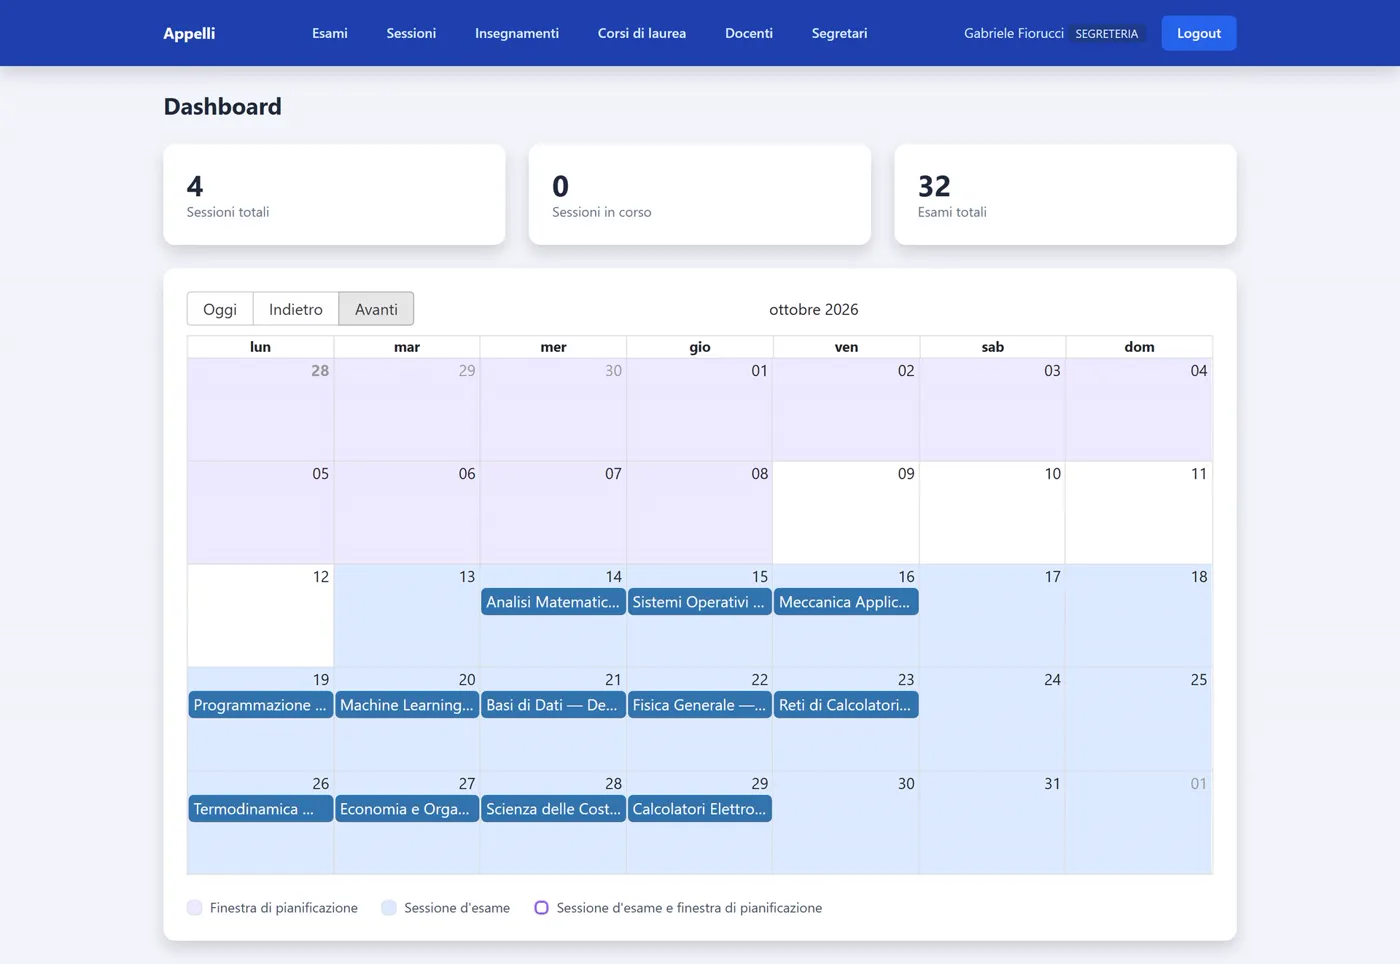This screenshot has height=964, width=1400.
Task: Navigate to Corsi di laurea
Action: (642, 33)
